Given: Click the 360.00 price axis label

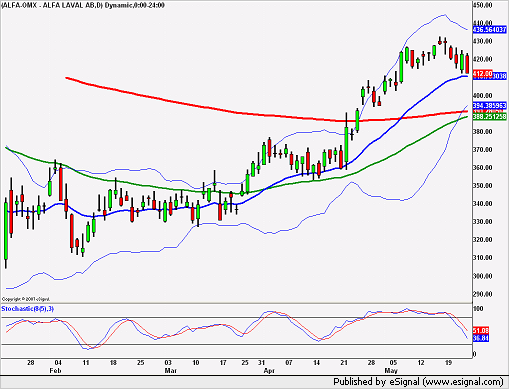Looking at the screenshot, I should pos(482,167).
